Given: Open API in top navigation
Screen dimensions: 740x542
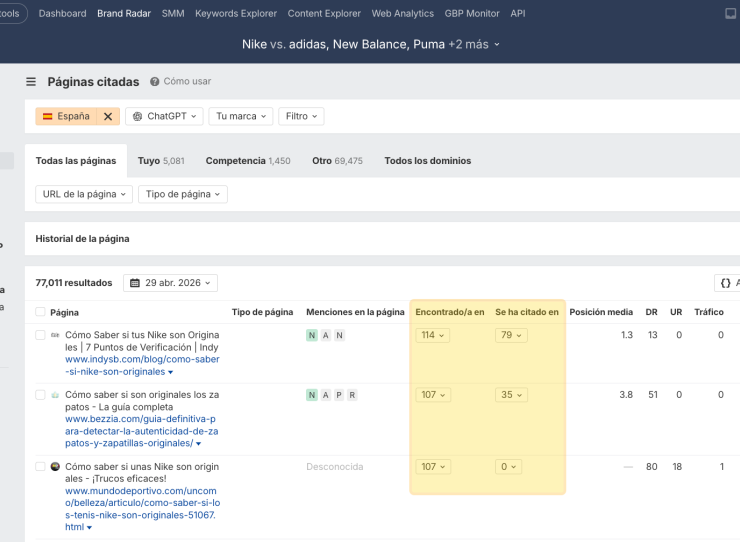Looking at the screenshot, I should 518,14.
